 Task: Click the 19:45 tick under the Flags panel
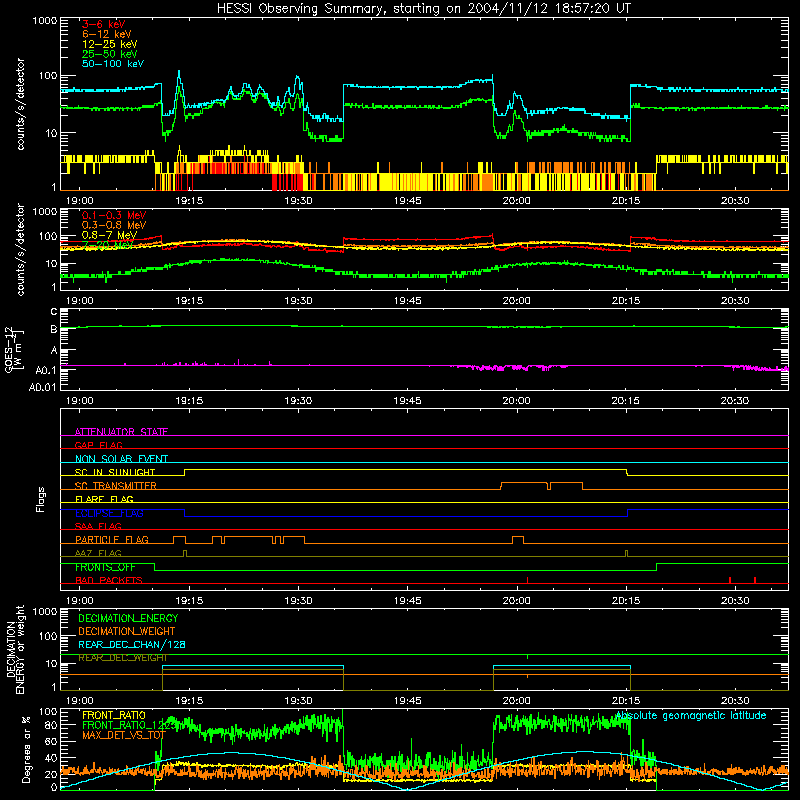click(407, 601)
